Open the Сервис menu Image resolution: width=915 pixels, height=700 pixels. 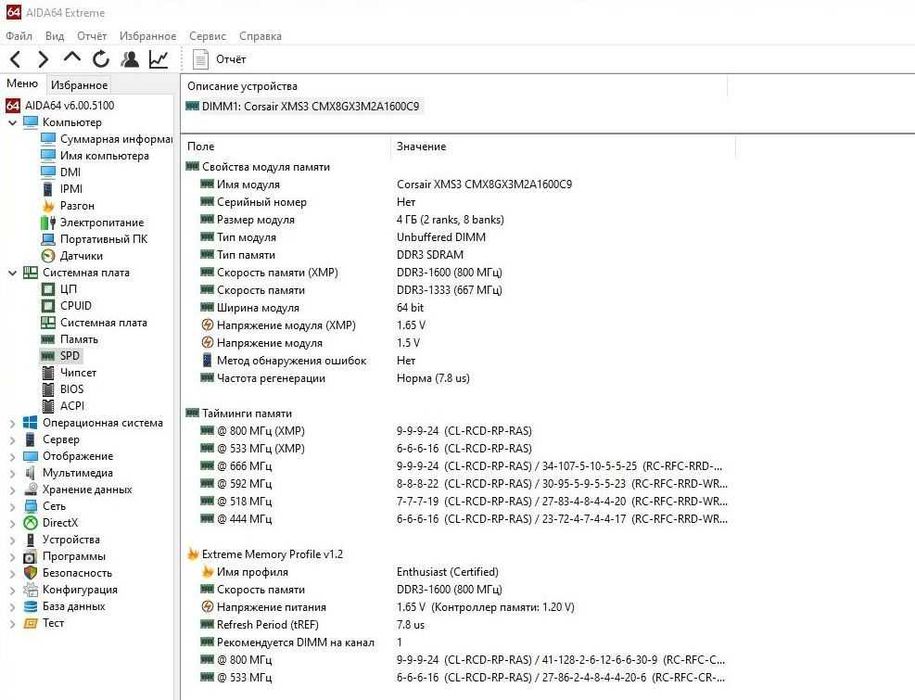[x=207, y=36]
